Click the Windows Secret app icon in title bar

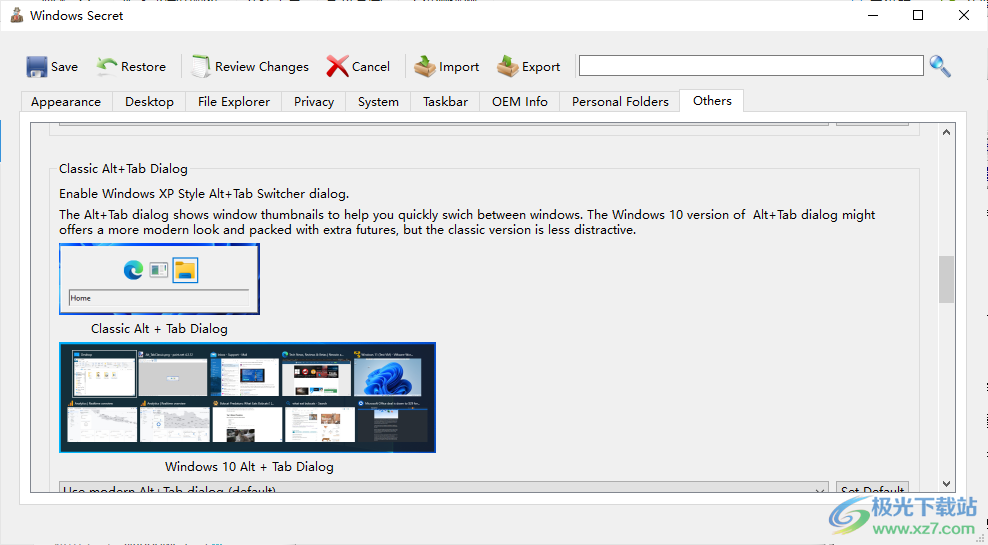click(16, 15)
